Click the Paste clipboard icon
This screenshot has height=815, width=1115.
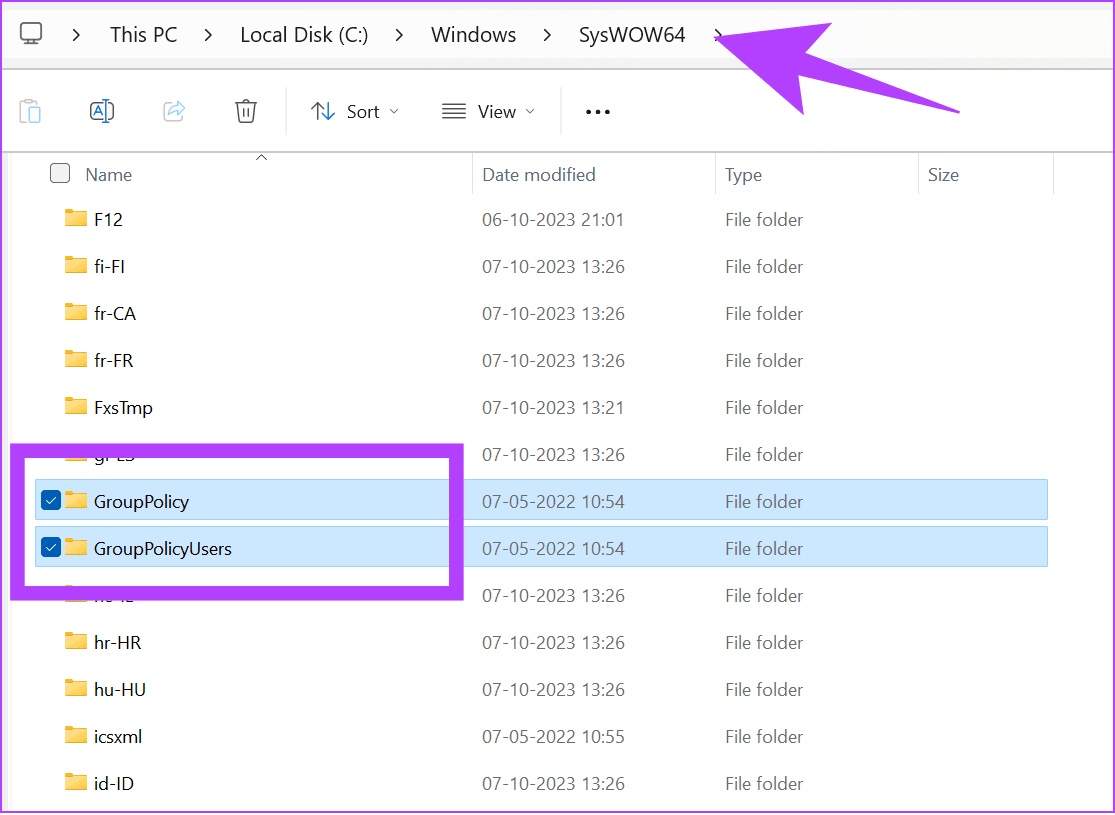click(x=30, y=111)
